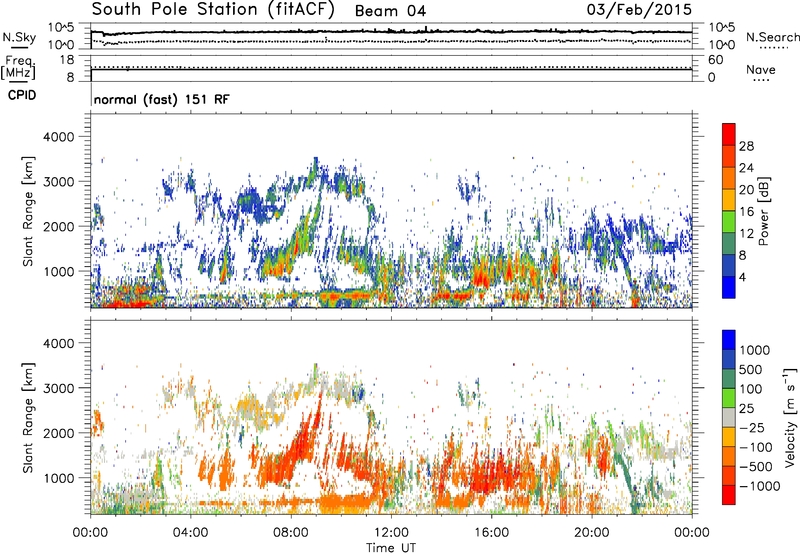800x554 pixels.
Task: Click the '08:00' time tick label
Action: point(291,532)
